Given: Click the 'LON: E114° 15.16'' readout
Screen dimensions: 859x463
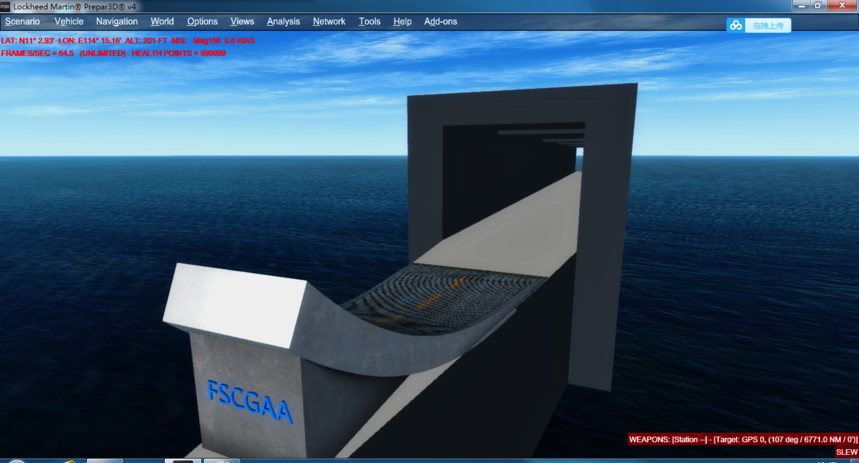Looking at the screenshot, I should click(x=89, y=41).
